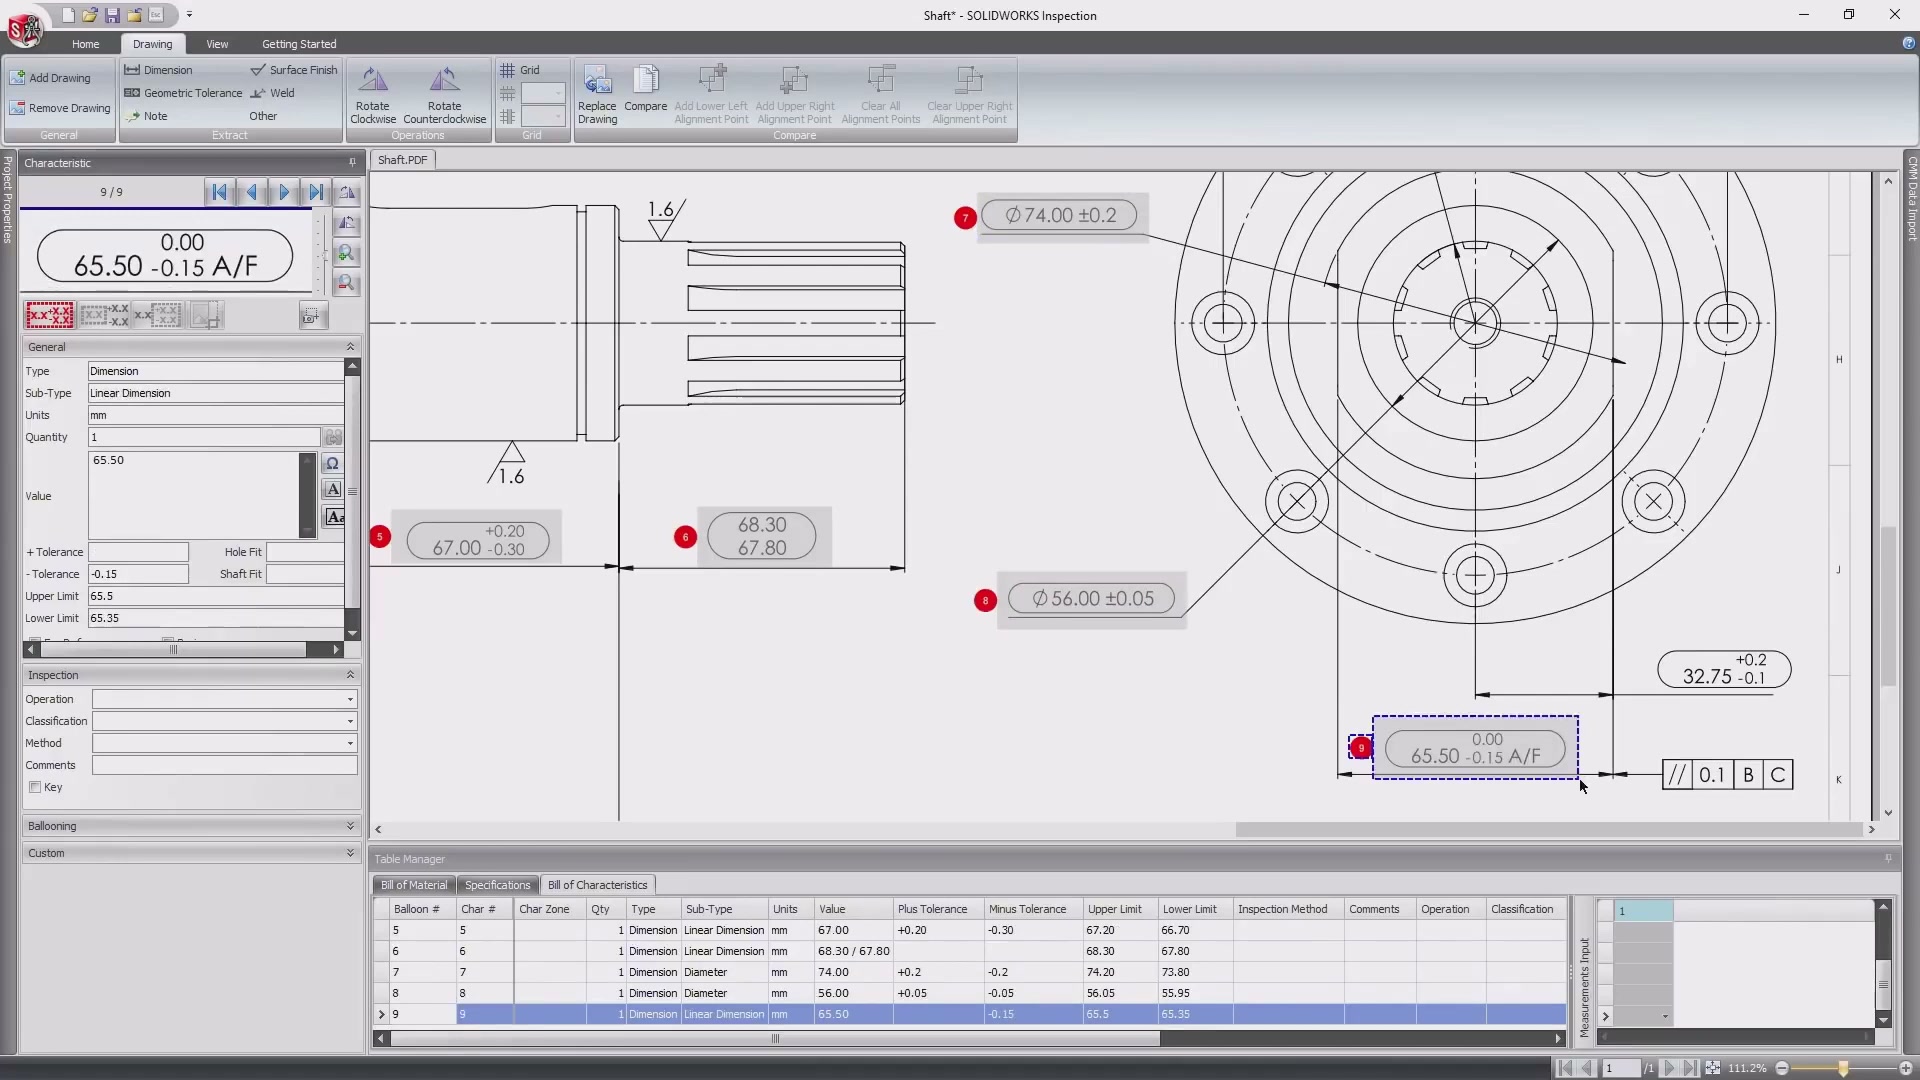Click zoom out minus button in status bar
Image resolution: width=1920 pixels, height=1080 pixels.
tap(1781, 1068)
